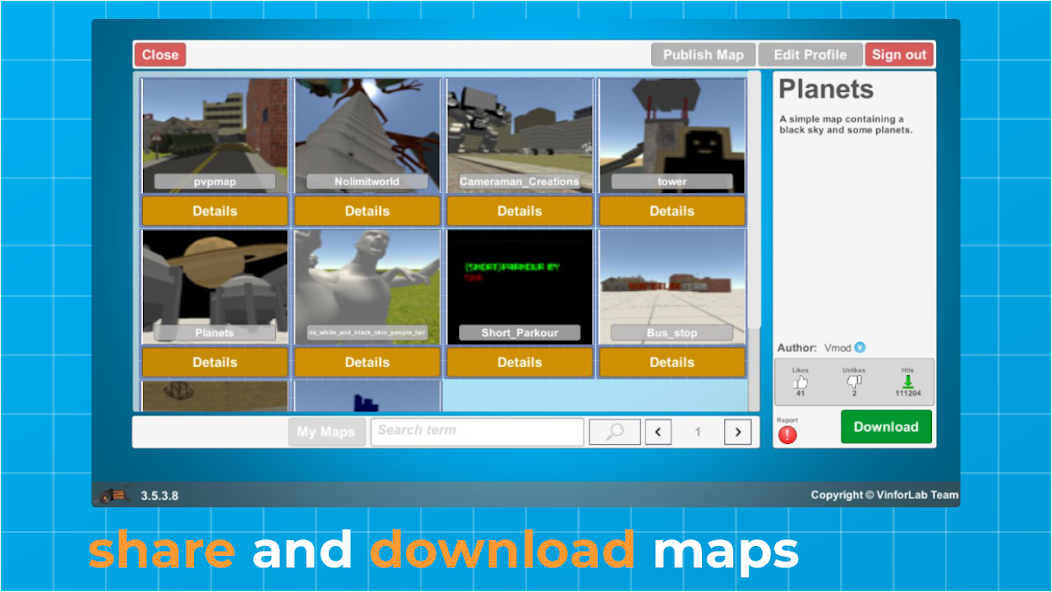
Task: Click the game logo icon in status bar
Action: click(x=112, y=493)
